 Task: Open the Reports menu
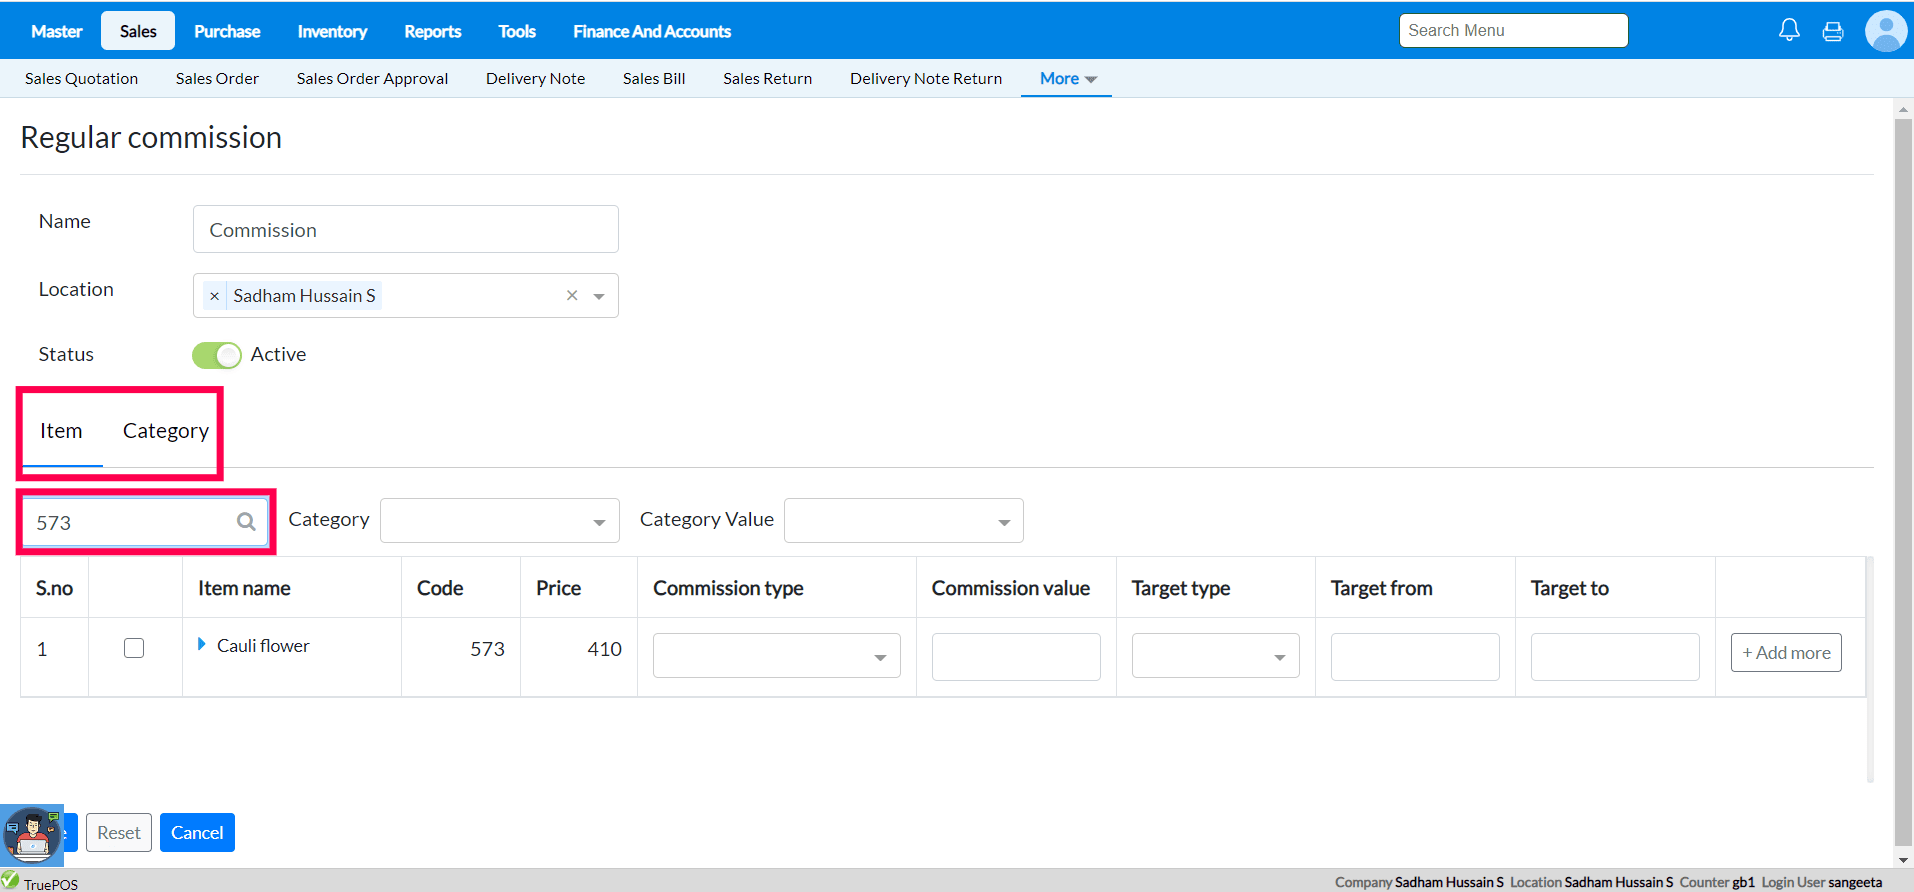[x=433, y=31]
